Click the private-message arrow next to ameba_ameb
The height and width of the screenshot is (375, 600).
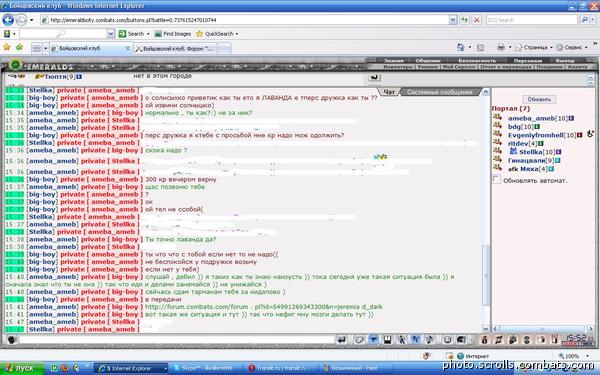coord(497,117)
